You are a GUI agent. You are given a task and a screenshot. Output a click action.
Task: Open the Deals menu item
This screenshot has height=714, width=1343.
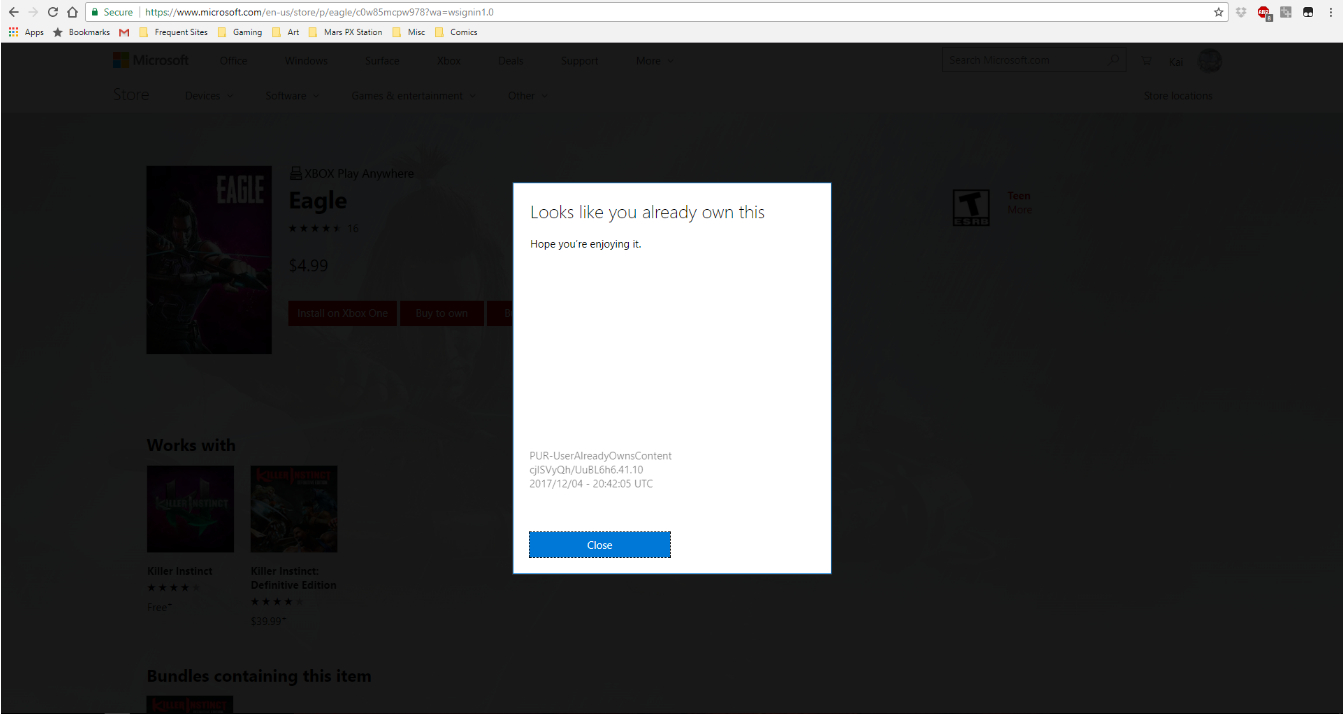coord(510,61)
